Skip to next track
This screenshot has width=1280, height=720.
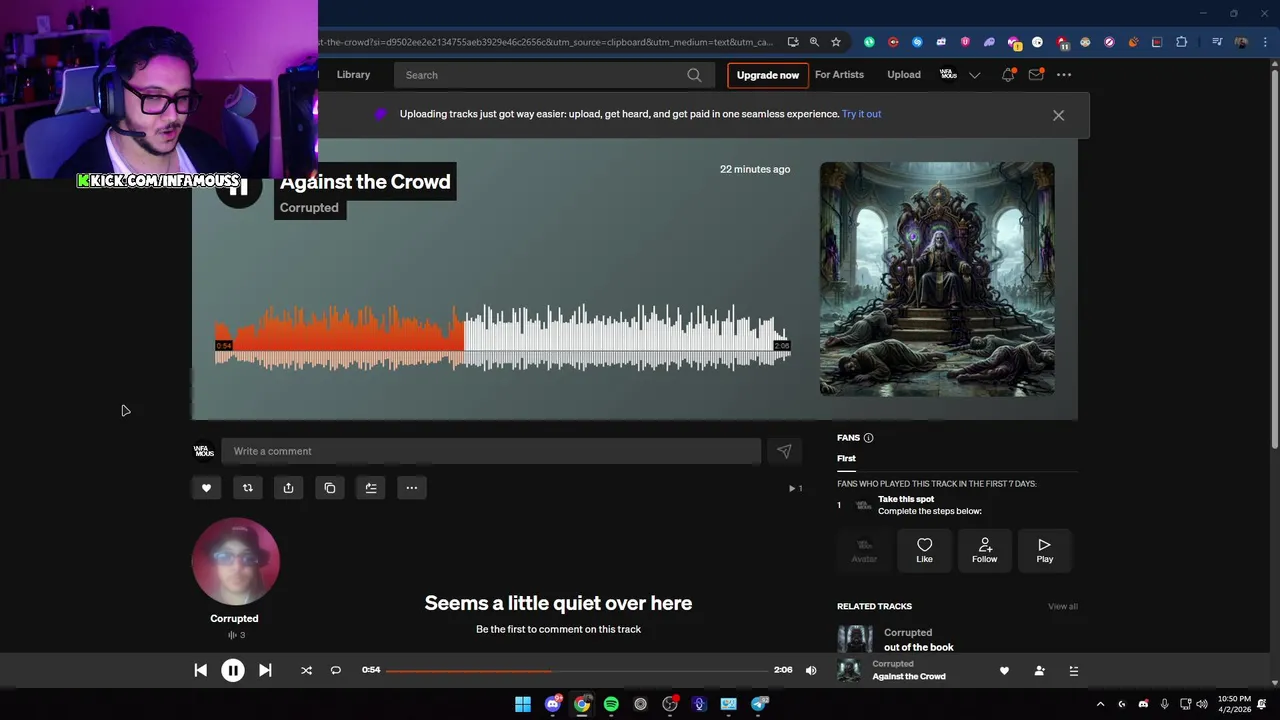(x=265, y=670)
